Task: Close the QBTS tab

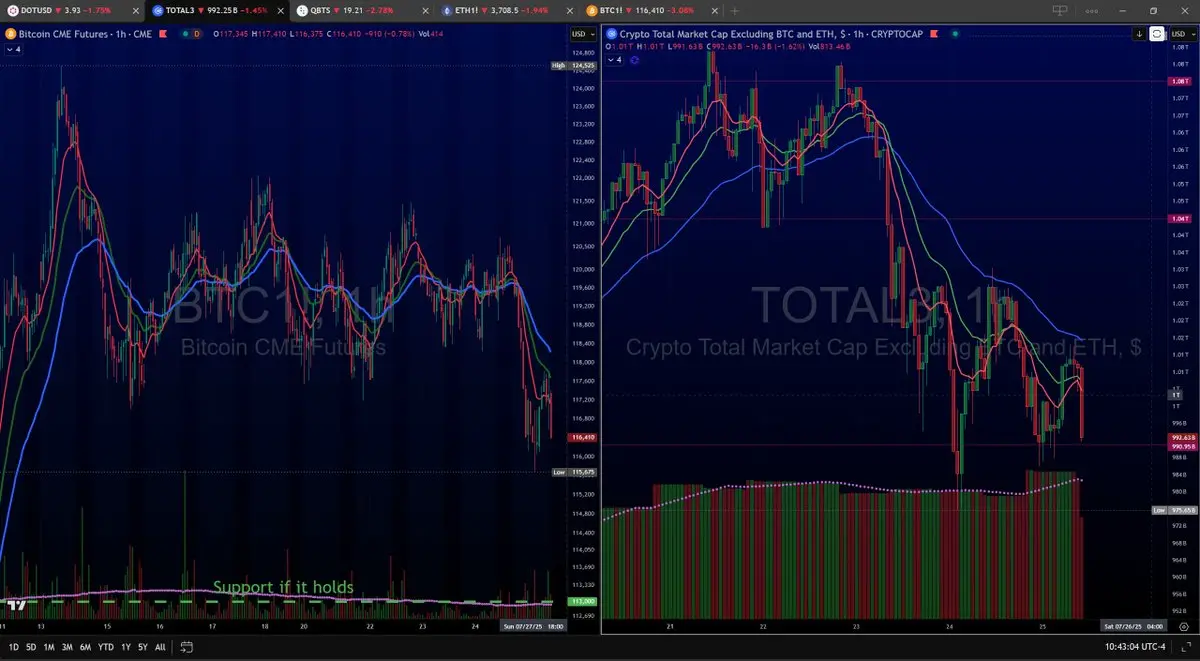Action: coord(425,10)
